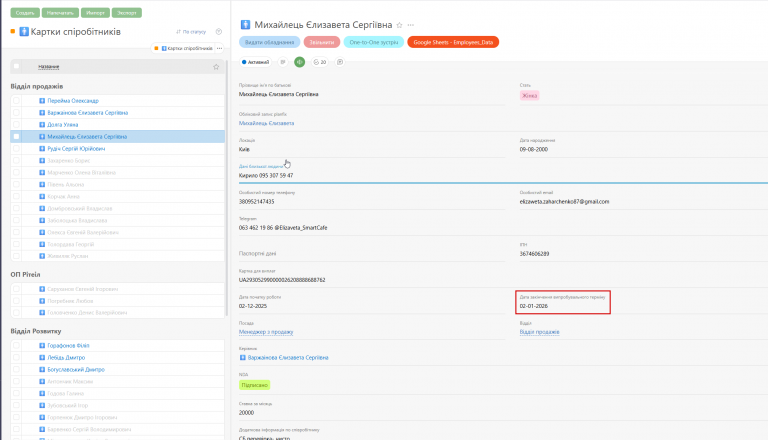Tick the checkbox for Богуславський Дмитро
768x440 pixels.
pyautogui.click(x=16, y=369)
